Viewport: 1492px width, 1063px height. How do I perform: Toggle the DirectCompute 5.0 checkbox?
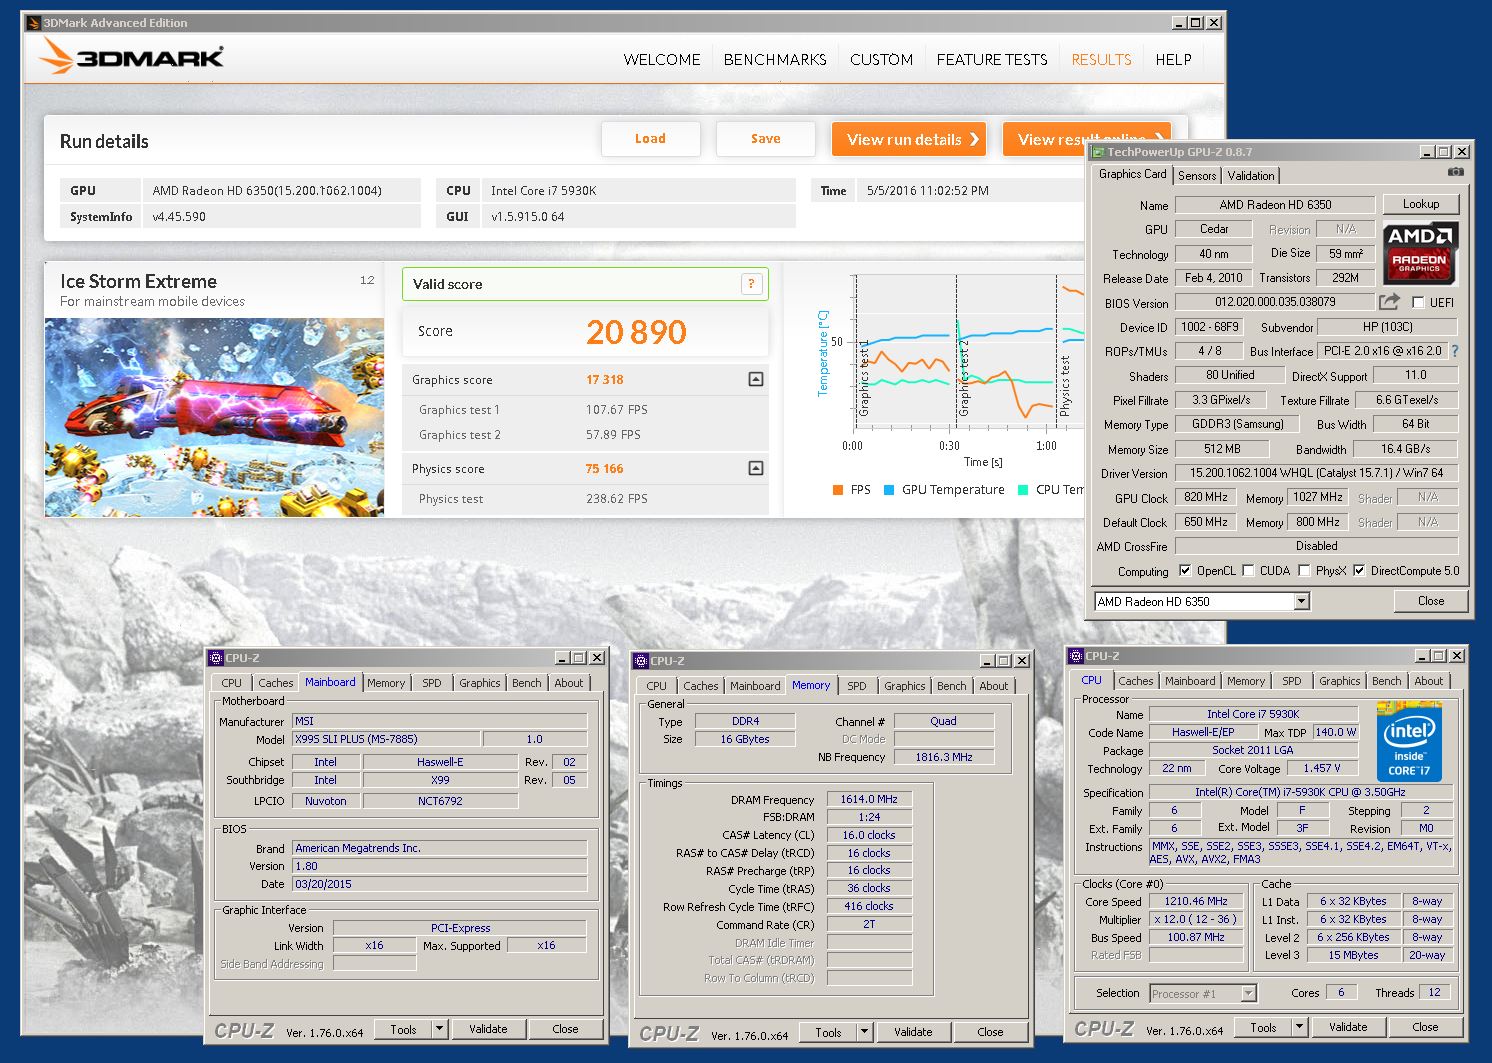pos(1359,571)
